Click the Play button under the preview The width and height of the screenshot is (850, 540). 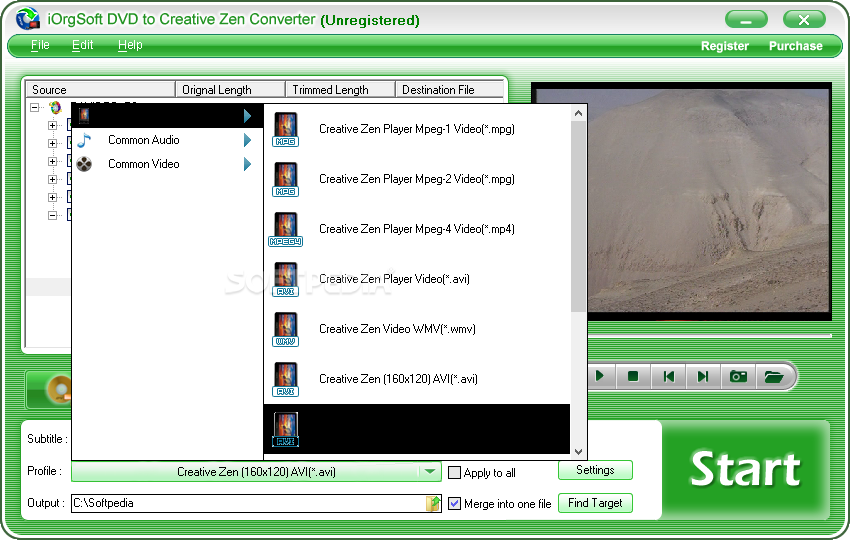point(600,376)
